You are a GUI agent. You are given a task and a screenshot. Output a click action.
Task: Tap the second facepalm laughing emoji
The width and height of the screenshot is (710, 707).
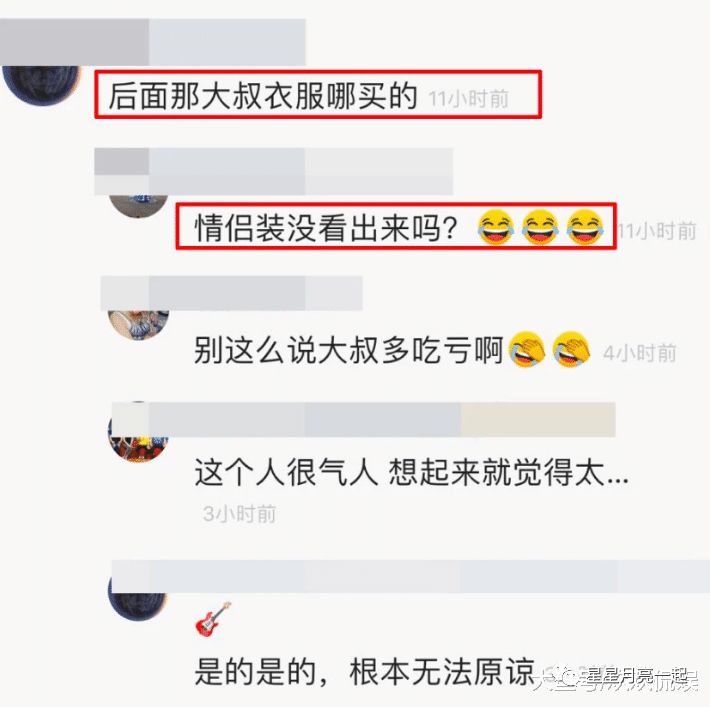point(571,349)
